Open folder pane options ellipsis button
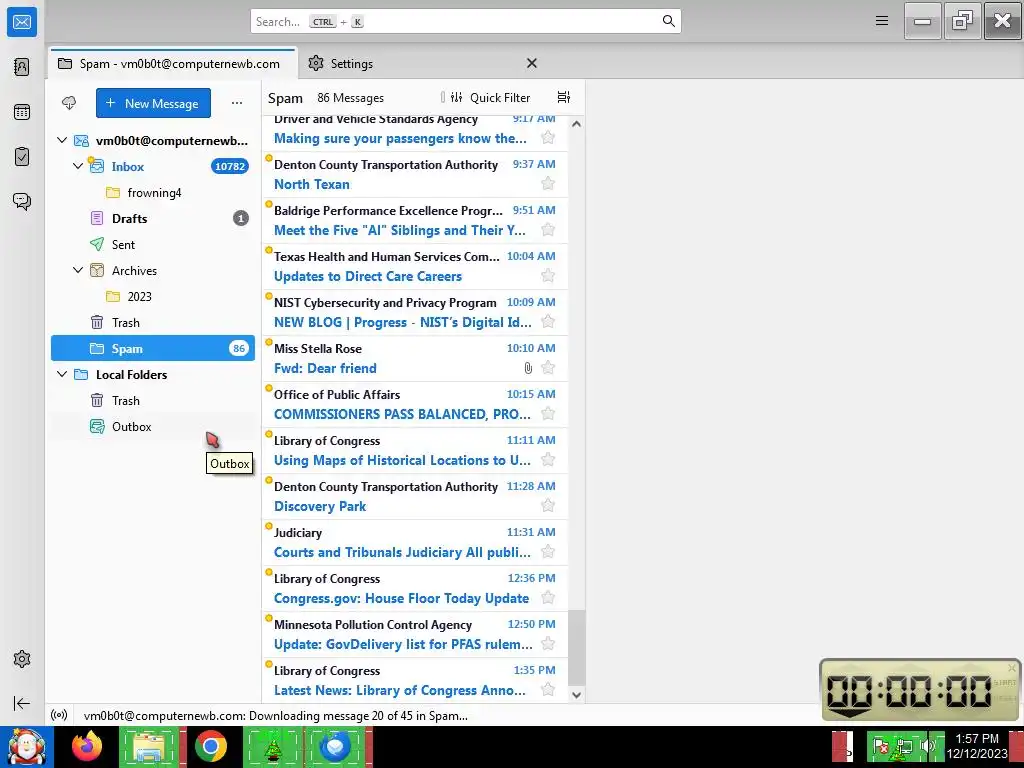 237,103
